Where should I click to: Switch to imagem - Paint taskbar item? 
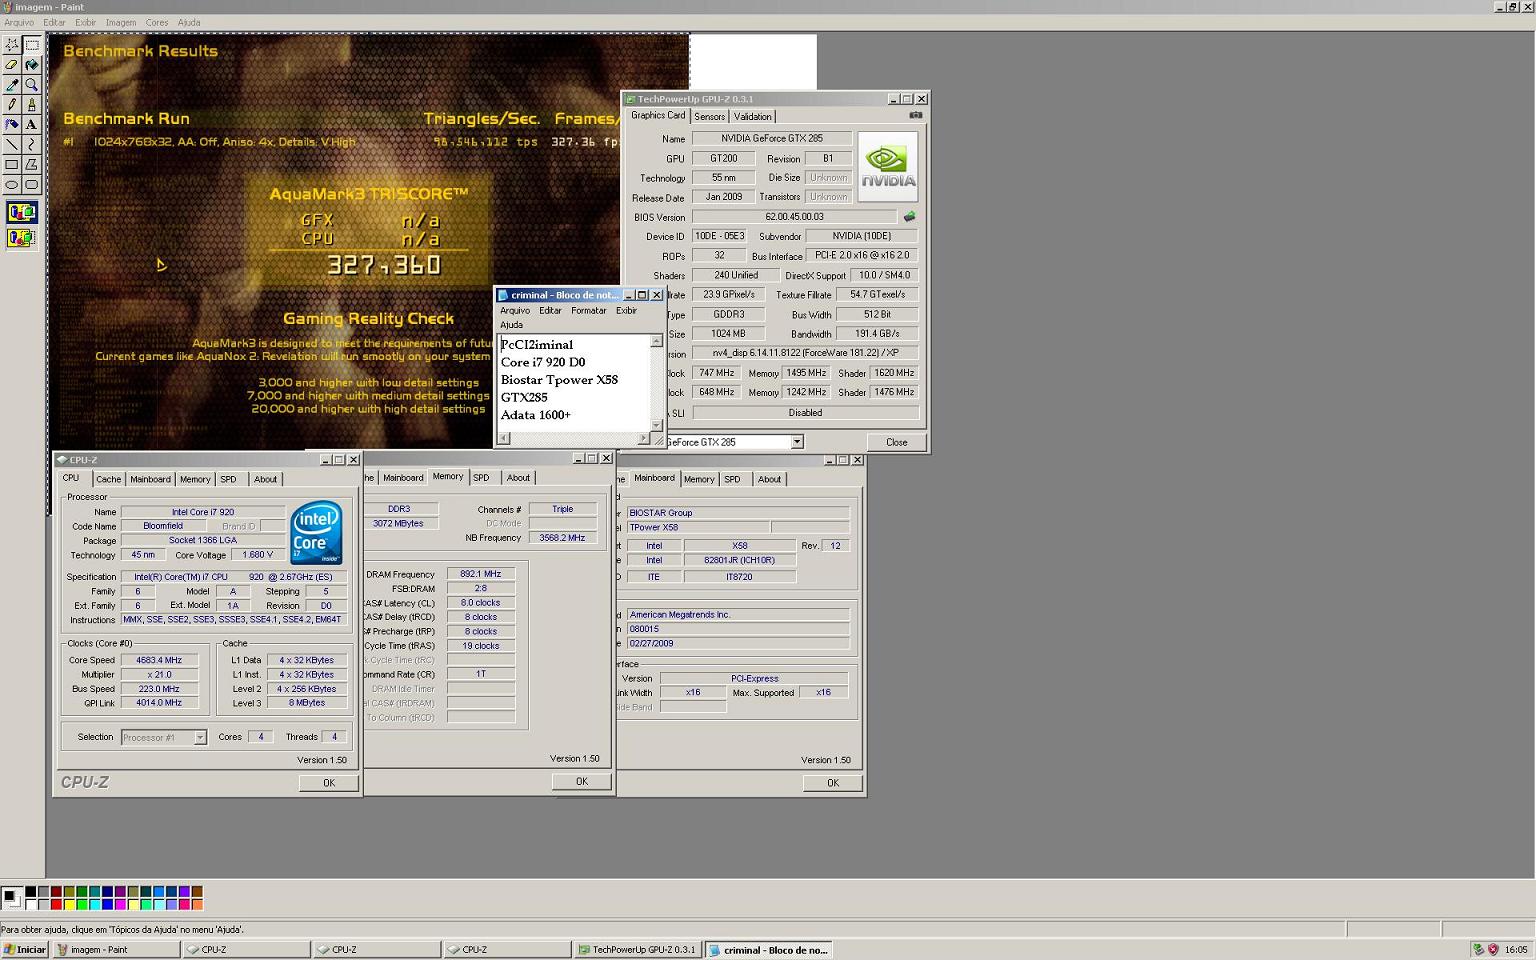coord(116,950)
